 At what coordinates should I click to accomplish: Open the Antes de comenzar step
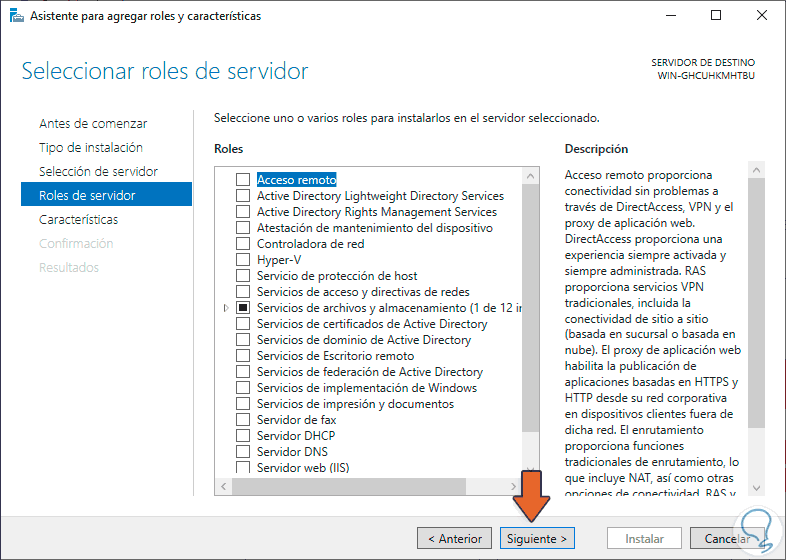tap(93, 124)
